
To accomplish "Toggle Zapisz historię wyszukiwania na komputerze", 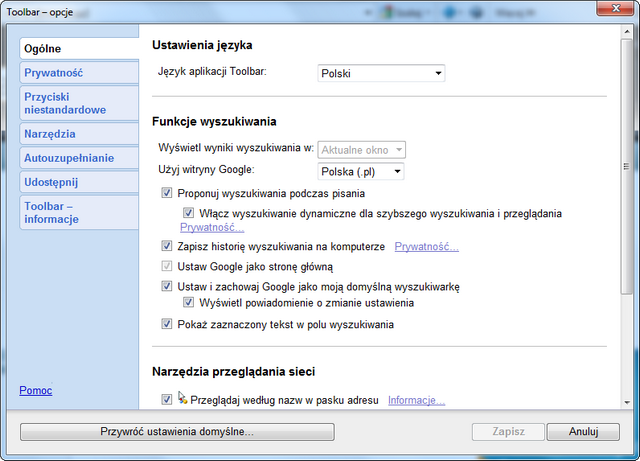I will [167, 246].
